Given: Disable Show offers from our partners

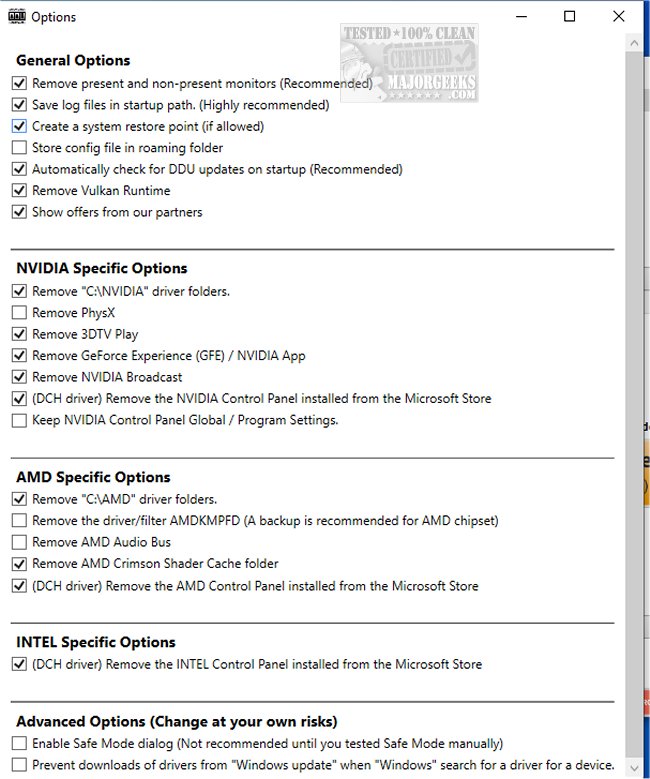Looking at the screenshot, I should (20, 212).
